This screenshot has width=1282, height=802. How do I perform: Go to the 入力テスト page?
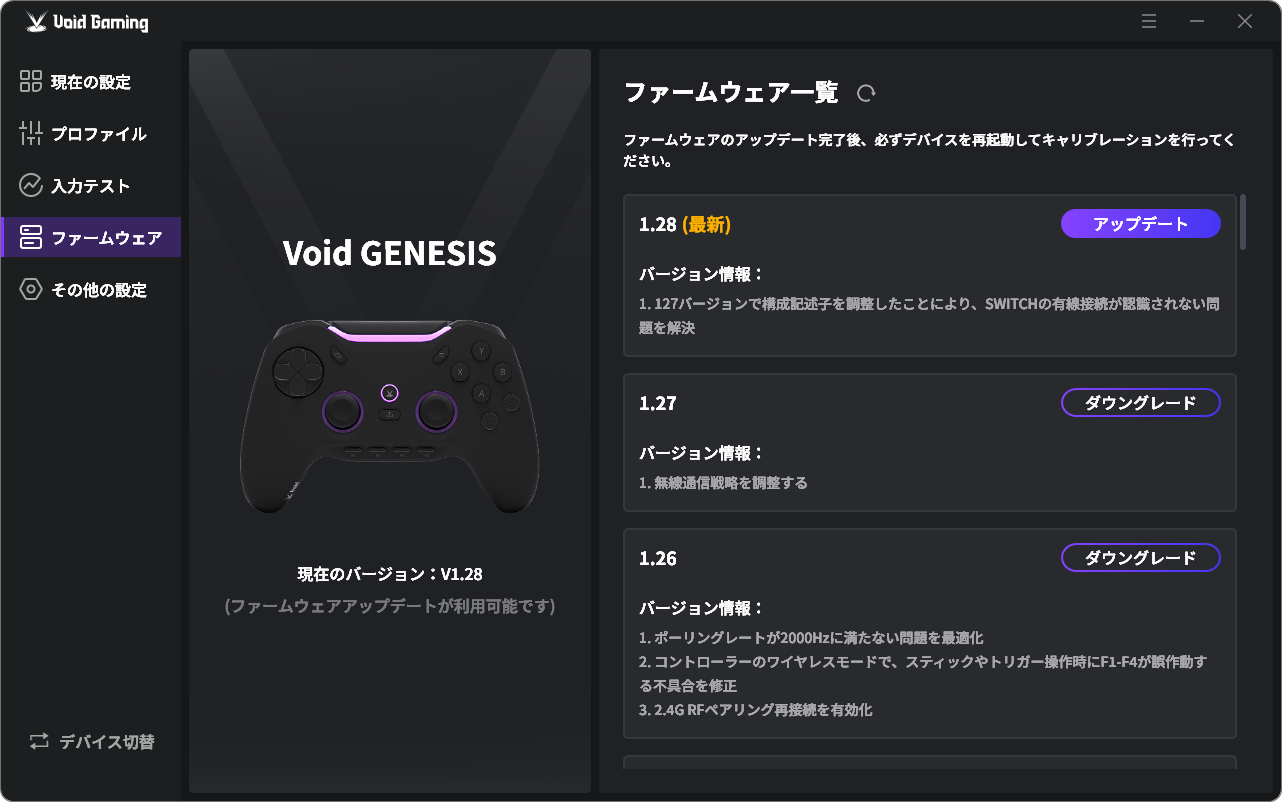[x=90, y=186]
